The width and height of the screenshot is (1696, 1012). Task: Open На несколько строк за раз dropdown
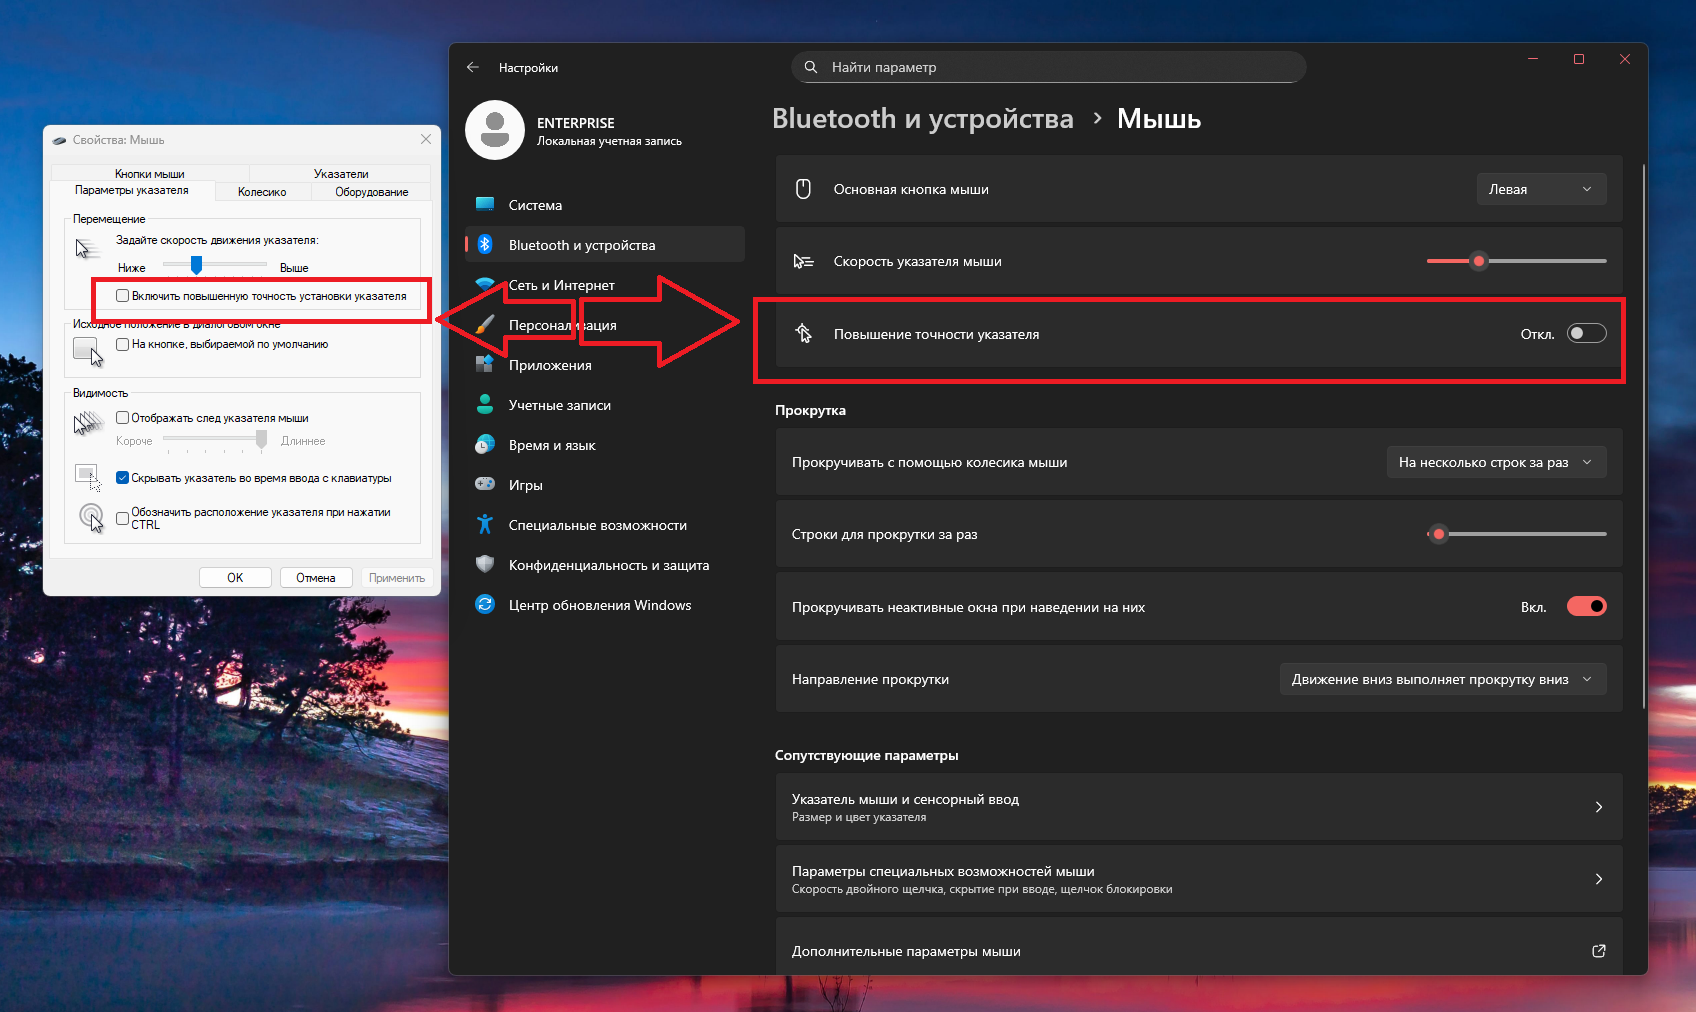pyautogui.click(x=1496, y=462)
